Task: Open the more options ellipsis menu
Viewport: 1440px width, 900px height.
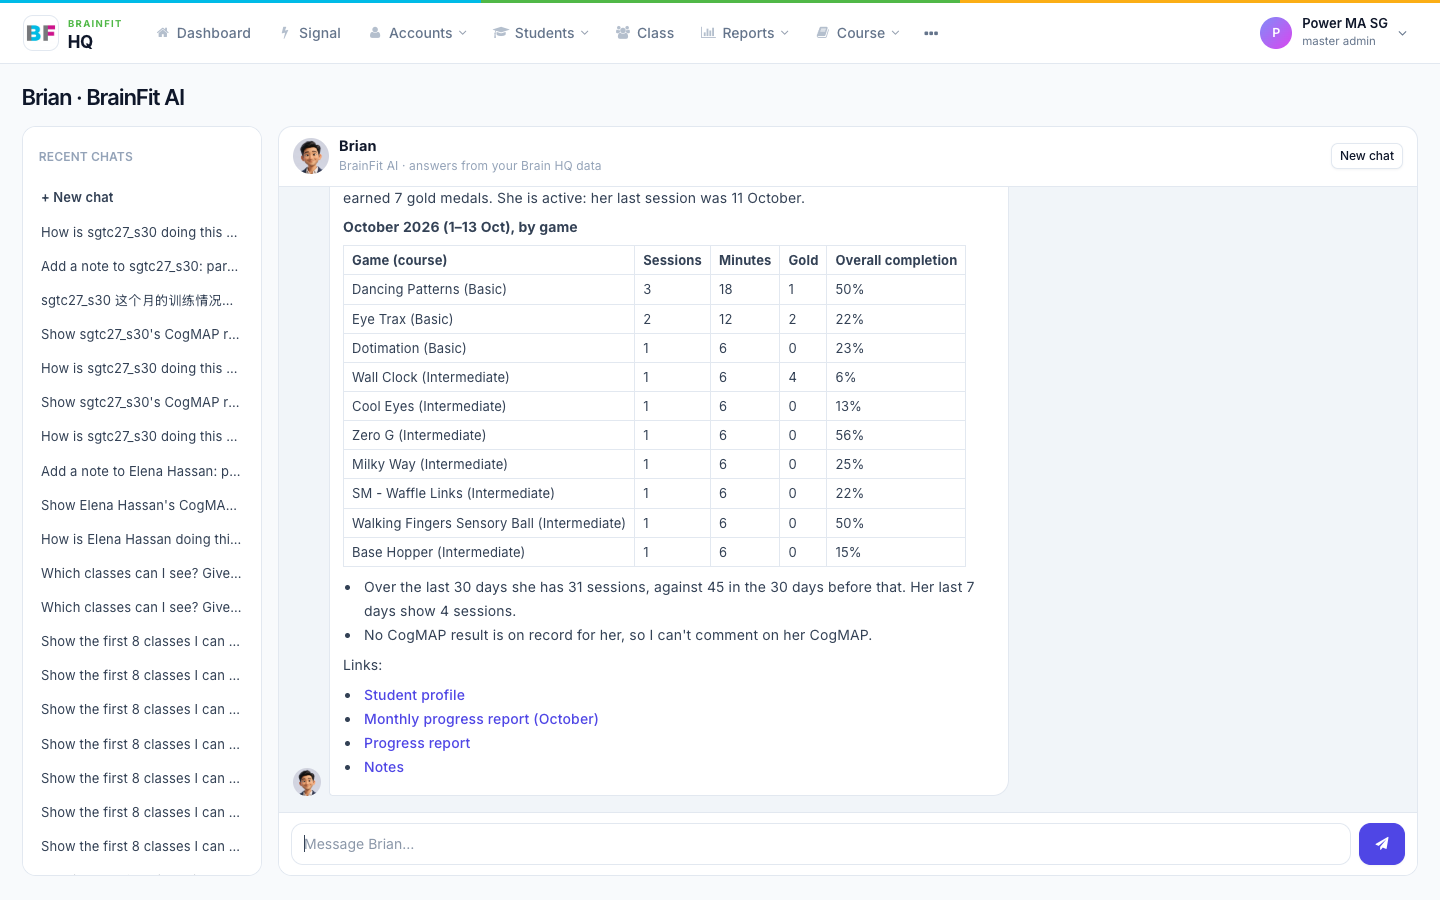Action: click(931, 33)
